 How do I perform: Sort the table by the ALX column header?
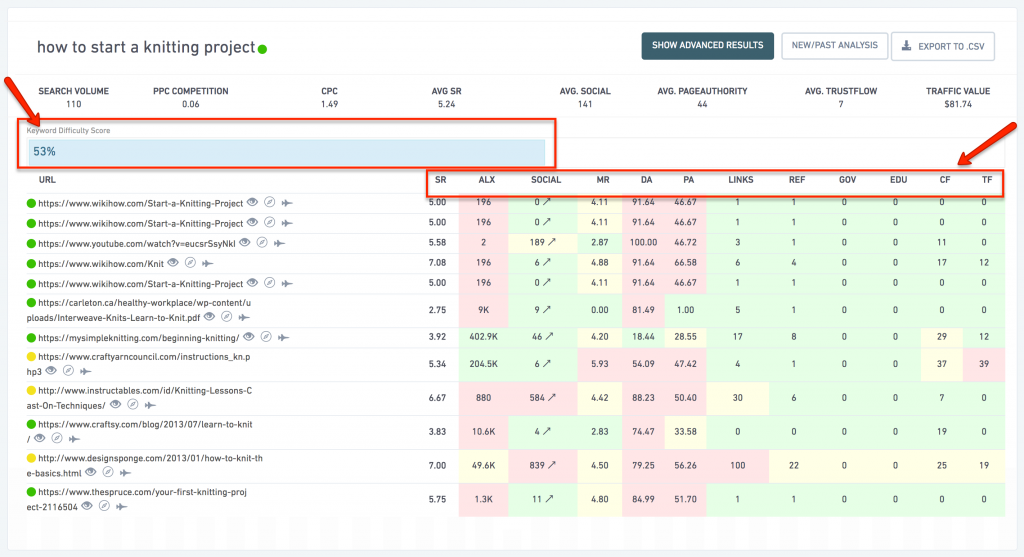(x=487, y=180)
